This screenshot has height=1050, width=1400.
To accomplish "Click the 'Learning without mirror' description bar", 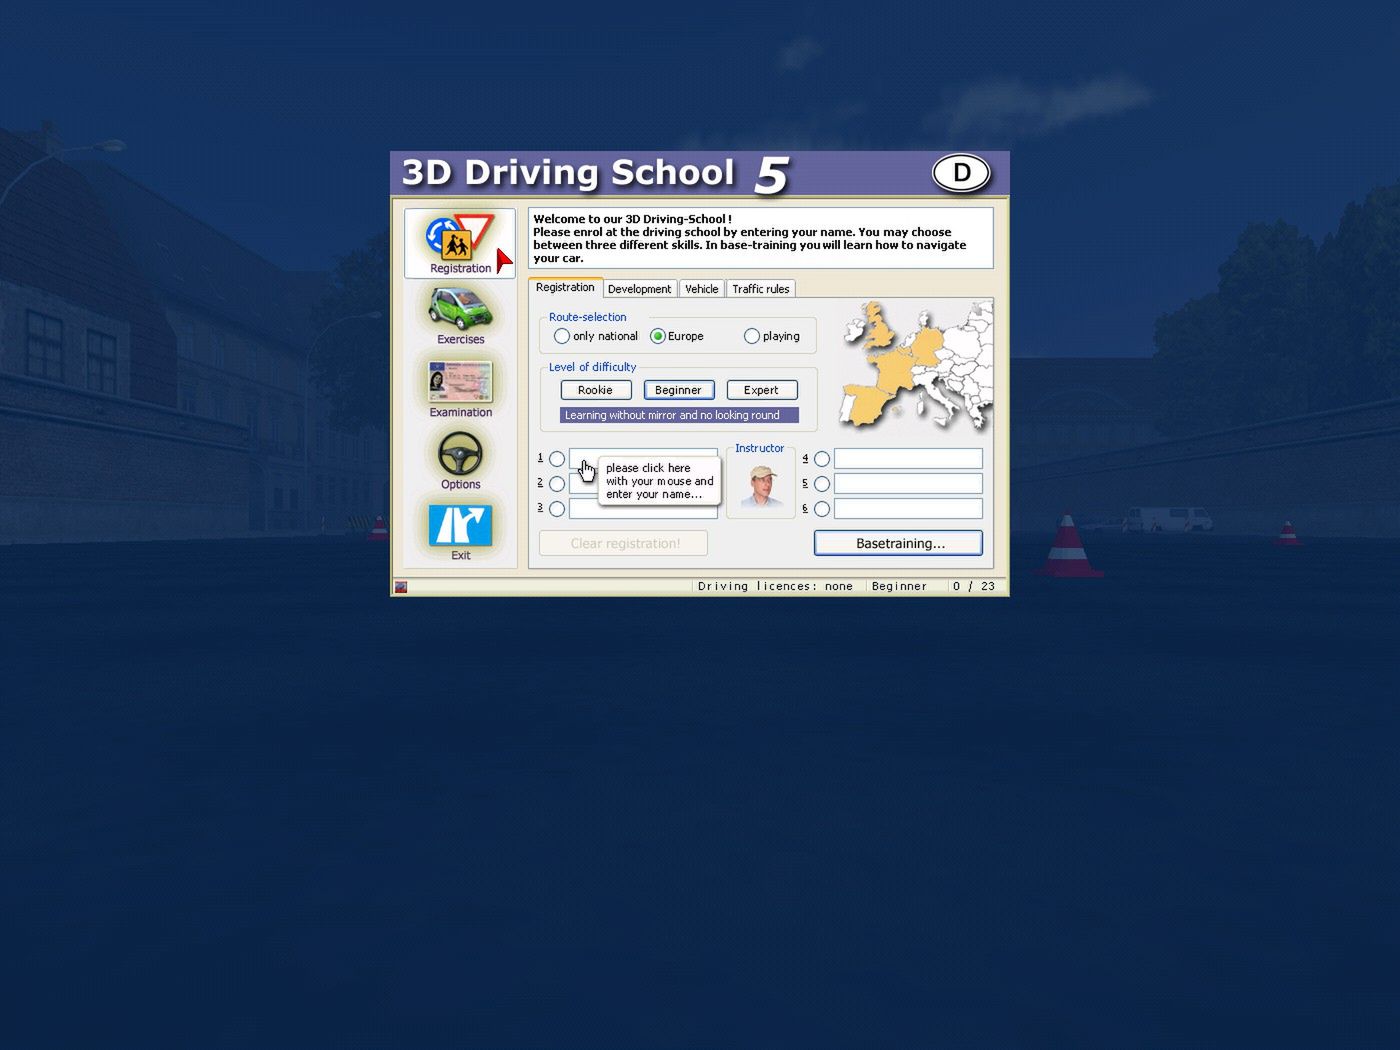I will (679, 415).
